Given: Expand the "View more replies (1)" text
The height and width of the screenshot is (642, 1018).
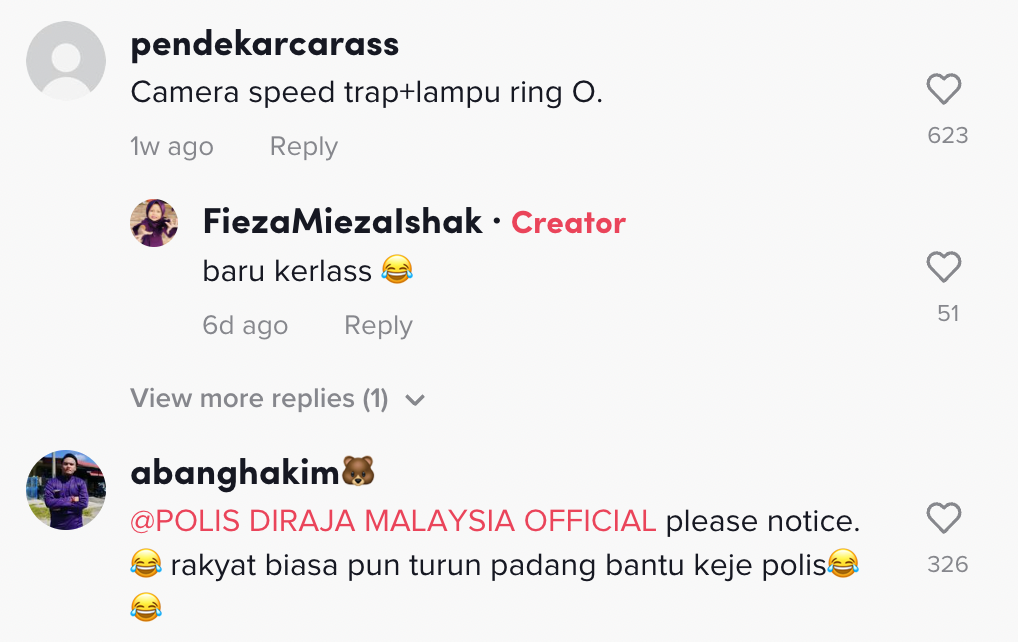Looking at the screenshot, I should pos(259,399).
